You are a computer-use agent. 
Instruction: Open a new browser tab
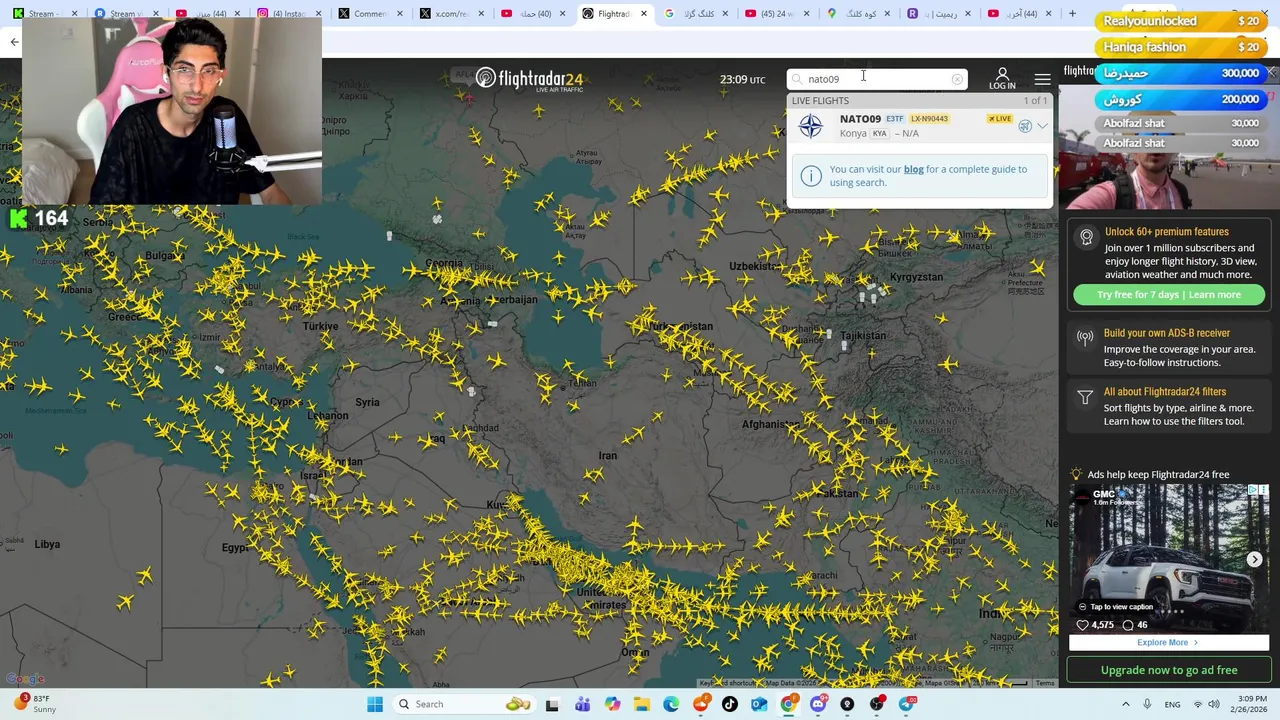point(1072,14)
